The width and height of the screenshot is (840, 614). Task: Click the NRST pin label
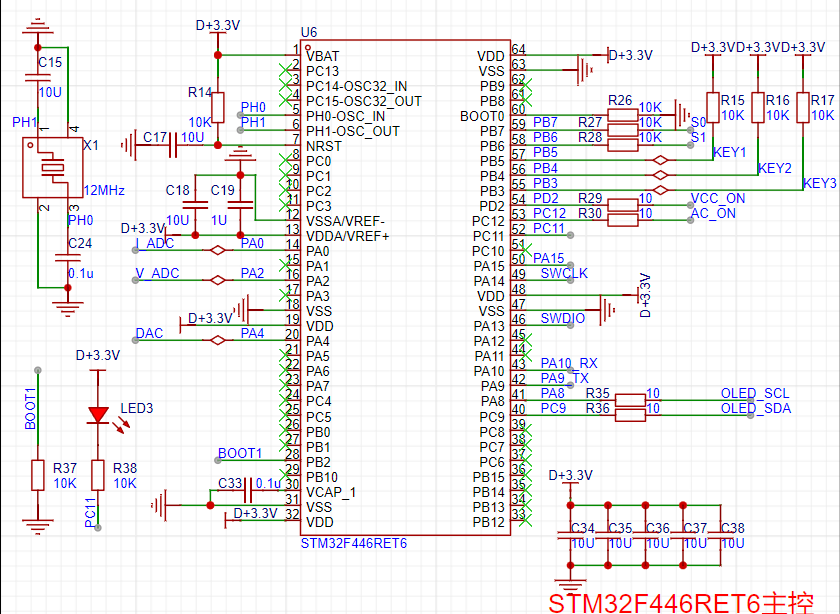tap(324, 146)
